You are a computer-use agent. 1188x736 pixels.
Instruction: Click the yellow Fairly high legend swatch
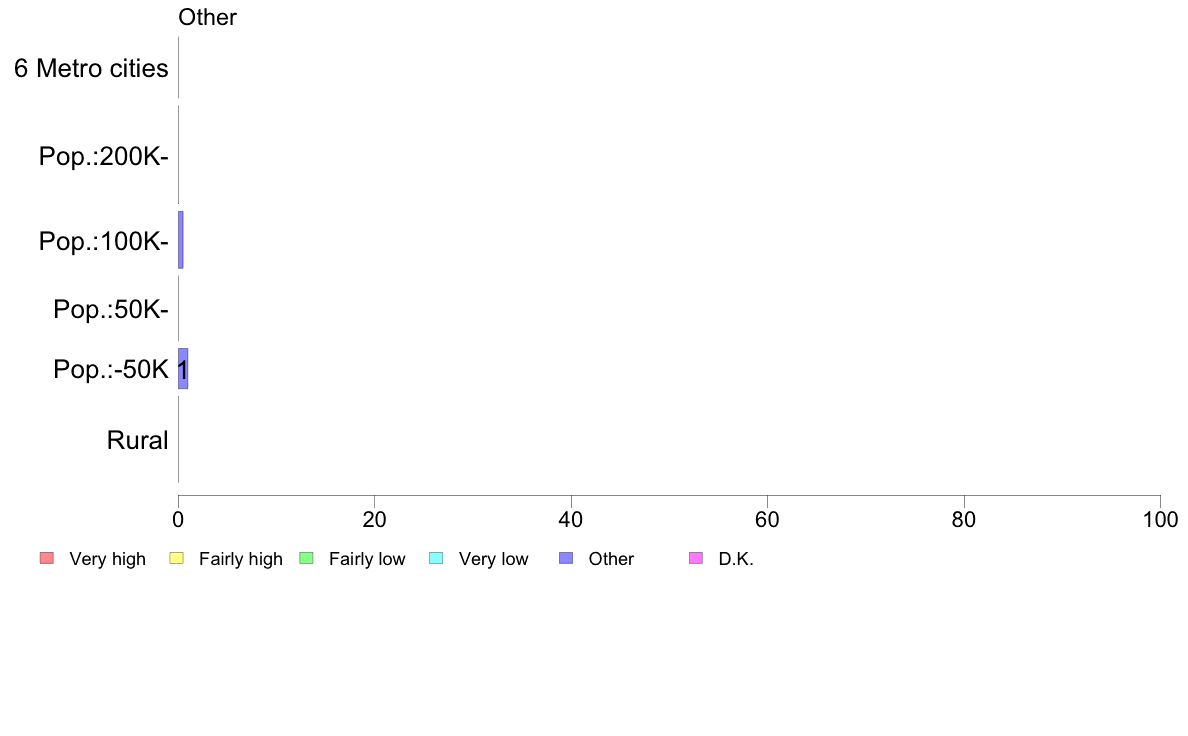(x=177, y=559)
